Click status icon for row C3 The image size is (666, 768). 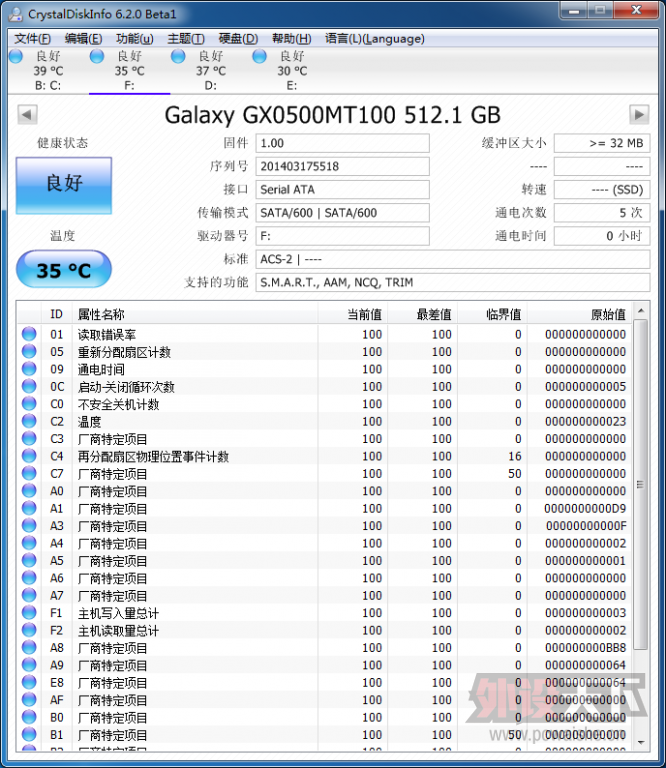(x=29, y=438)
